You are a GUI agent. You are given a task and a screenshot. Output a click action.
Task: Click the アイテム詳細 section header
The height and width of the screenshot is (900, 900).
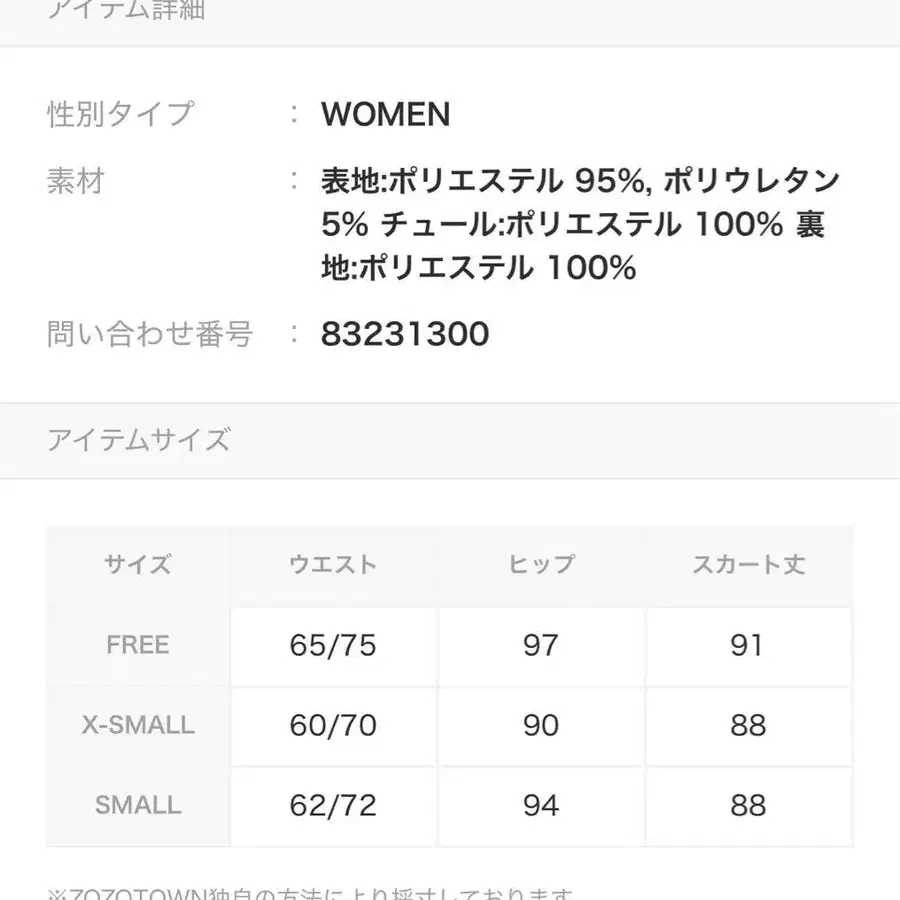pos(126,11)
